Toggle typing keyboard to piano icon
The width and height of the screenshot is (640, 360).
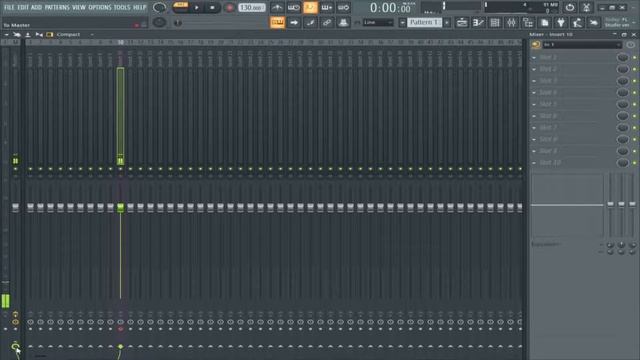coord(278,22)
